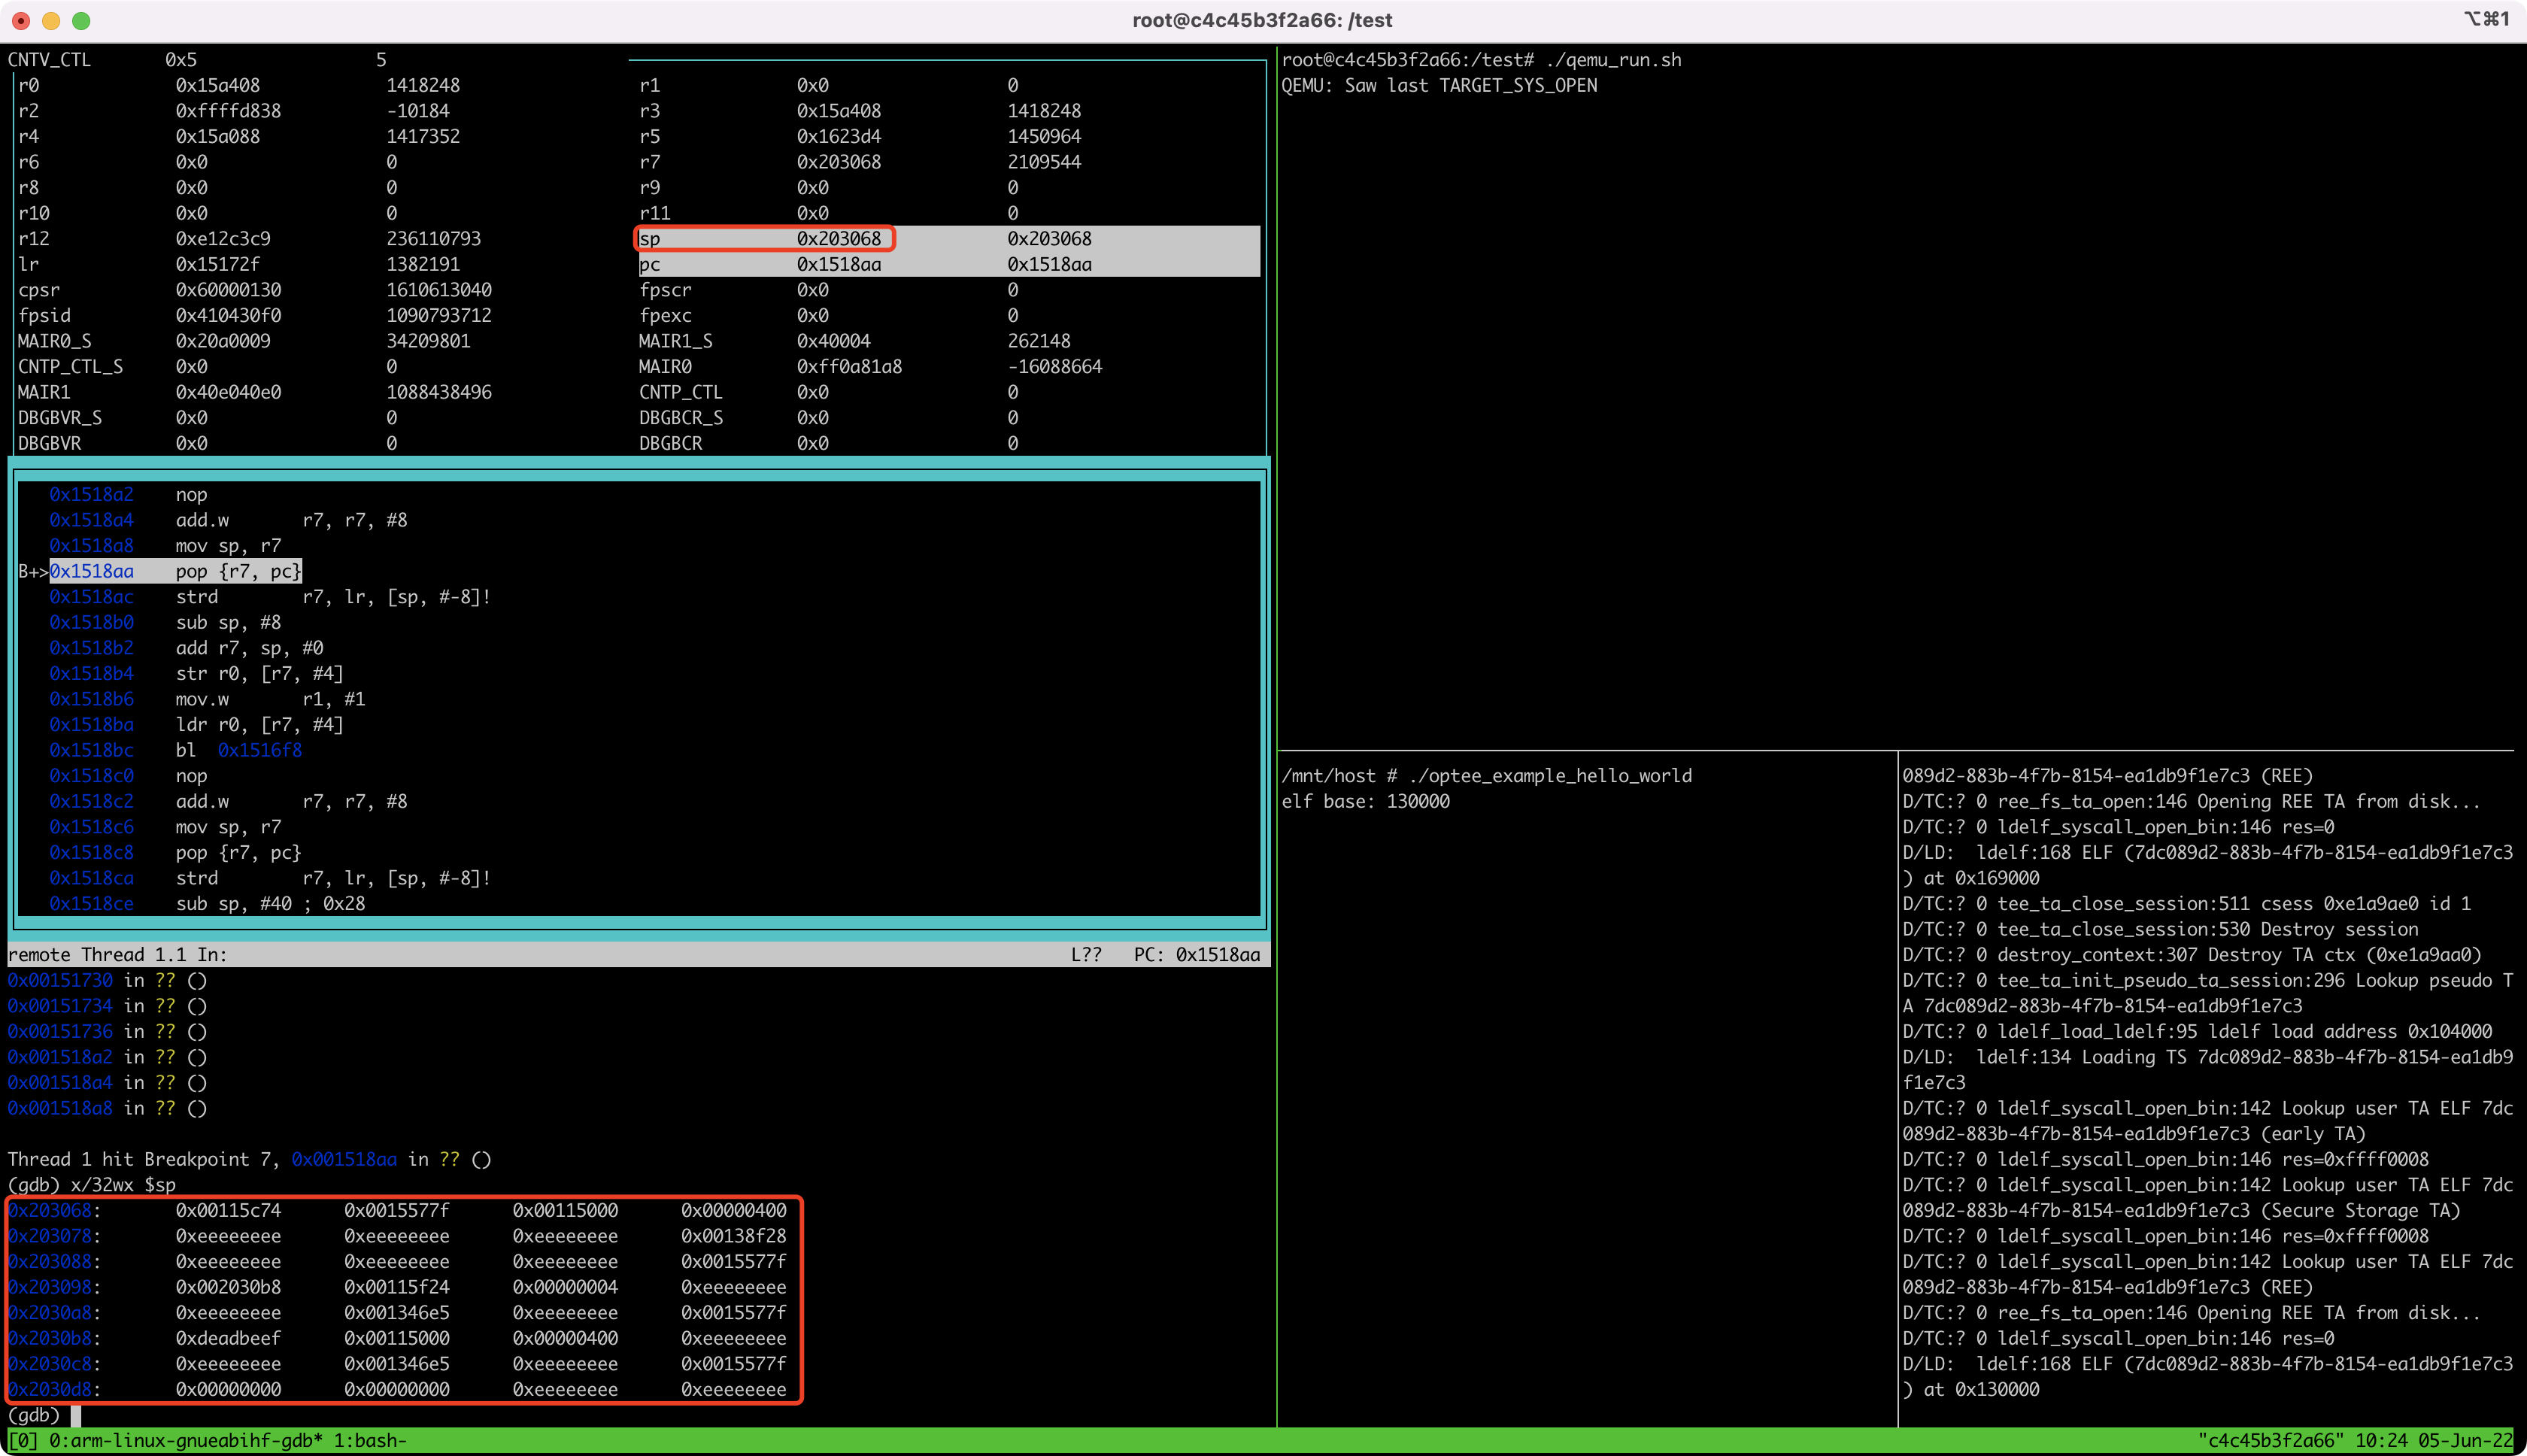Click branch target address 0x1516f8
2527x1456 pixels.
[x=260, y=750]
